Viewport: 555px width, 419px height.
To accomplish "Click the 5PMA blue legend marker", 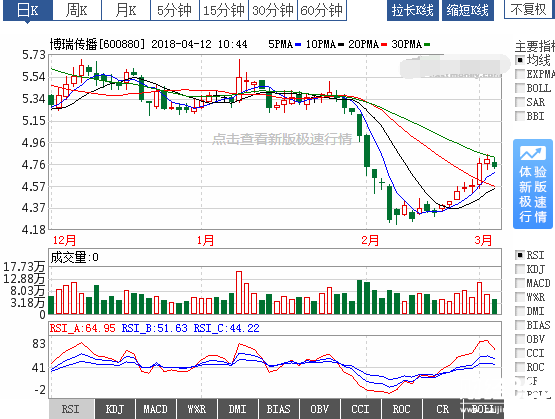I will tap(298, 45).
